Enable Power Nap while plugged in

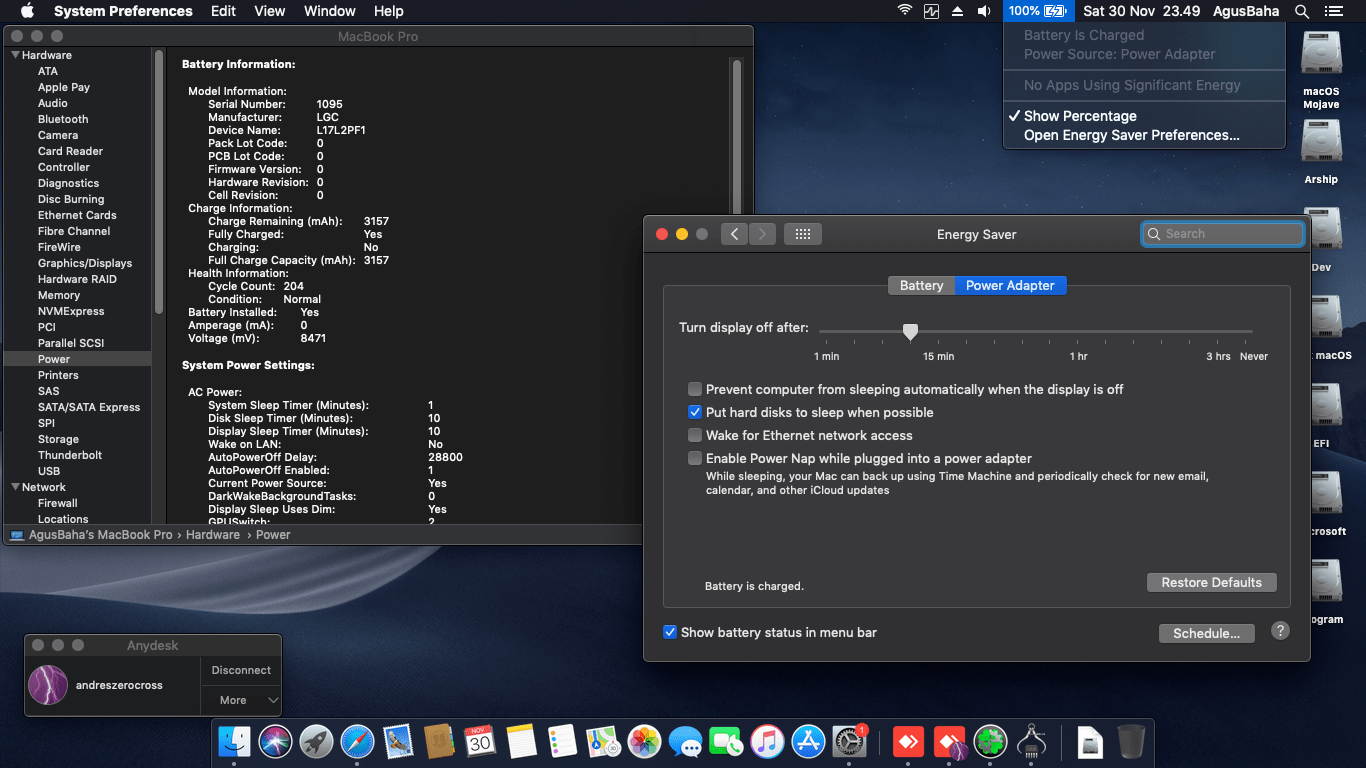[x=695, y=458]
